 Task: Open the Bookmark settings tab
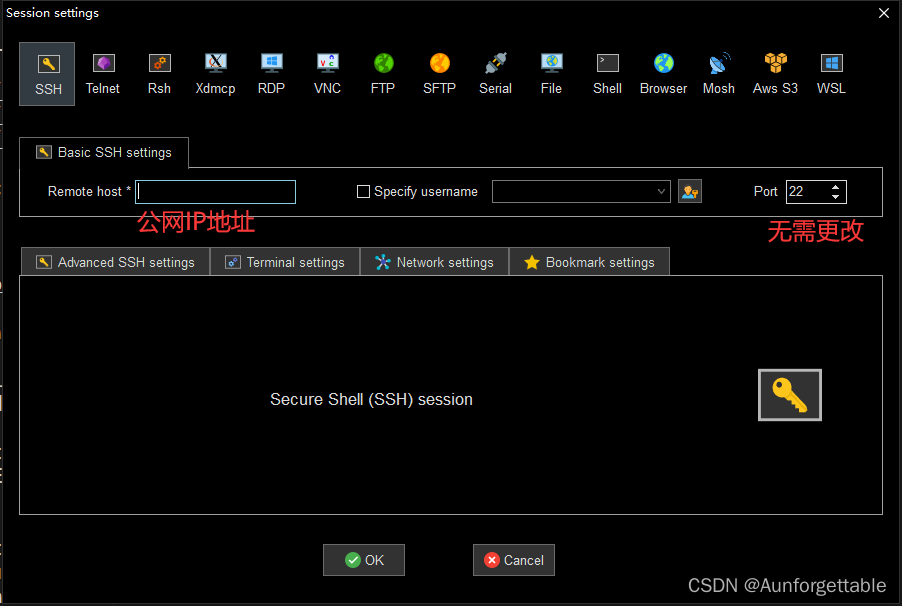coord(590,262)
